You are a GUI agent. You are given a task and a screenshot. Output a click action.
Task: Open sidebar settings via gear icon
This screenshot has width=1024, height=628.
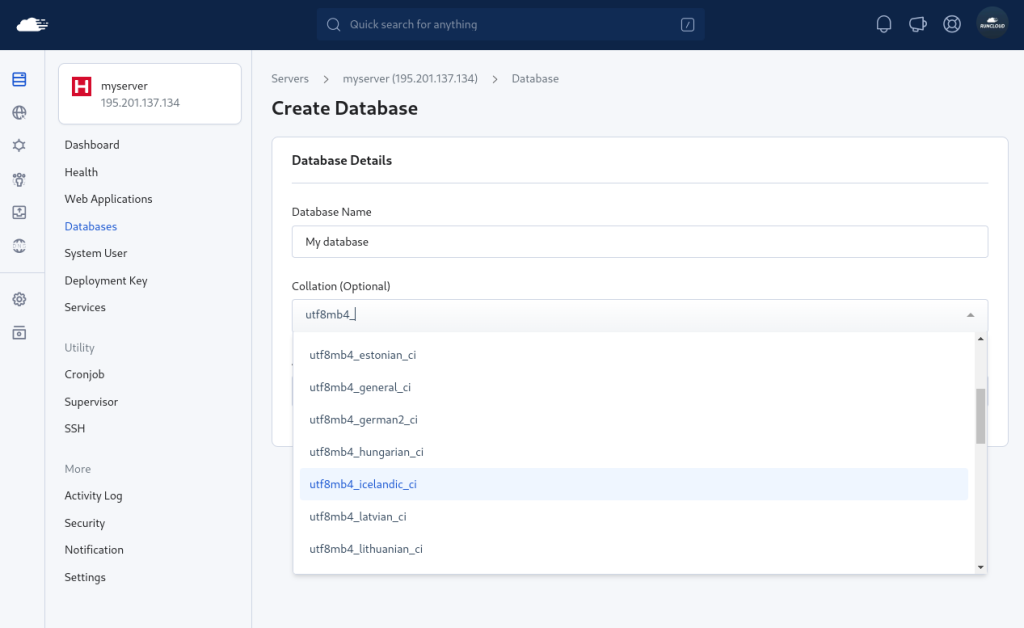[18, 299]
